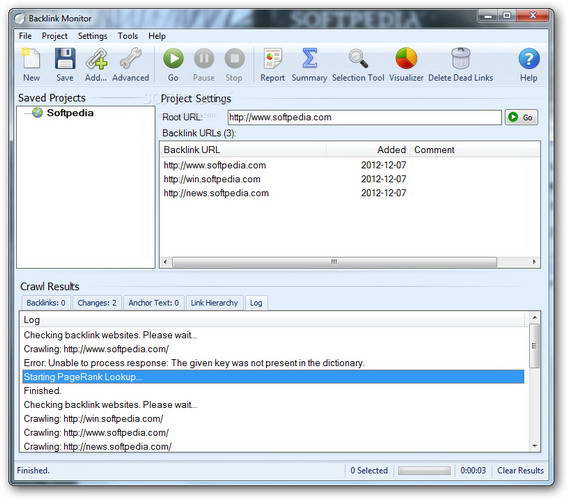The height and width of the screenshot is (500, 568).
Task: Select the 'Error: Unable to process response' log line
Action: point(273,363)
